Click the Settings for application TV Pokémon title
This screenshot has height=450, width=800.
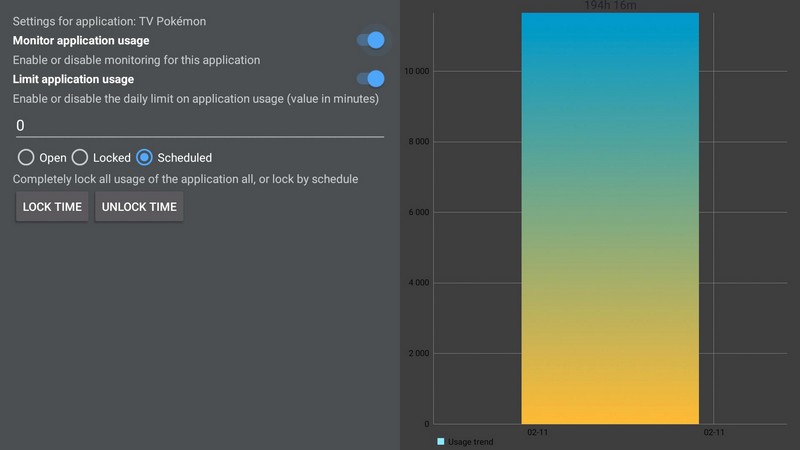[x=110, y=21]
